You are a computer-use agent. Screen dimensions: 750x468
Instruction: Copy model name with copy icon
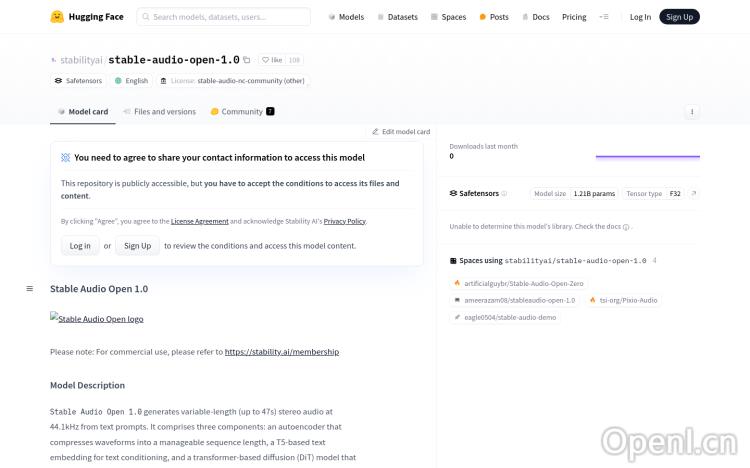(x=247, y=60)
